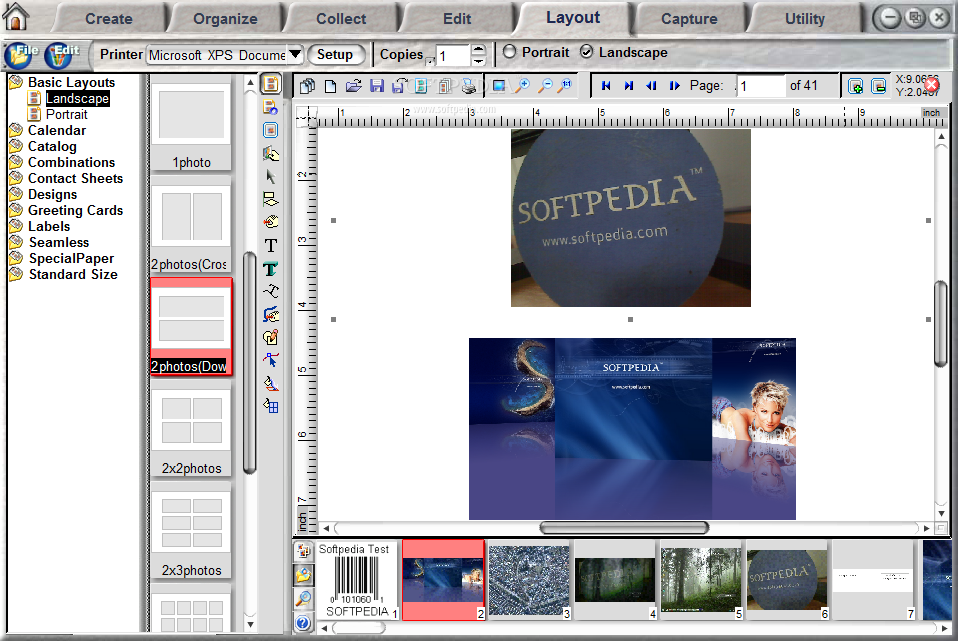The width and height of the screenshot is (958, 641).
Task: Click the grid table tool icon
Action: coord(271,406)
